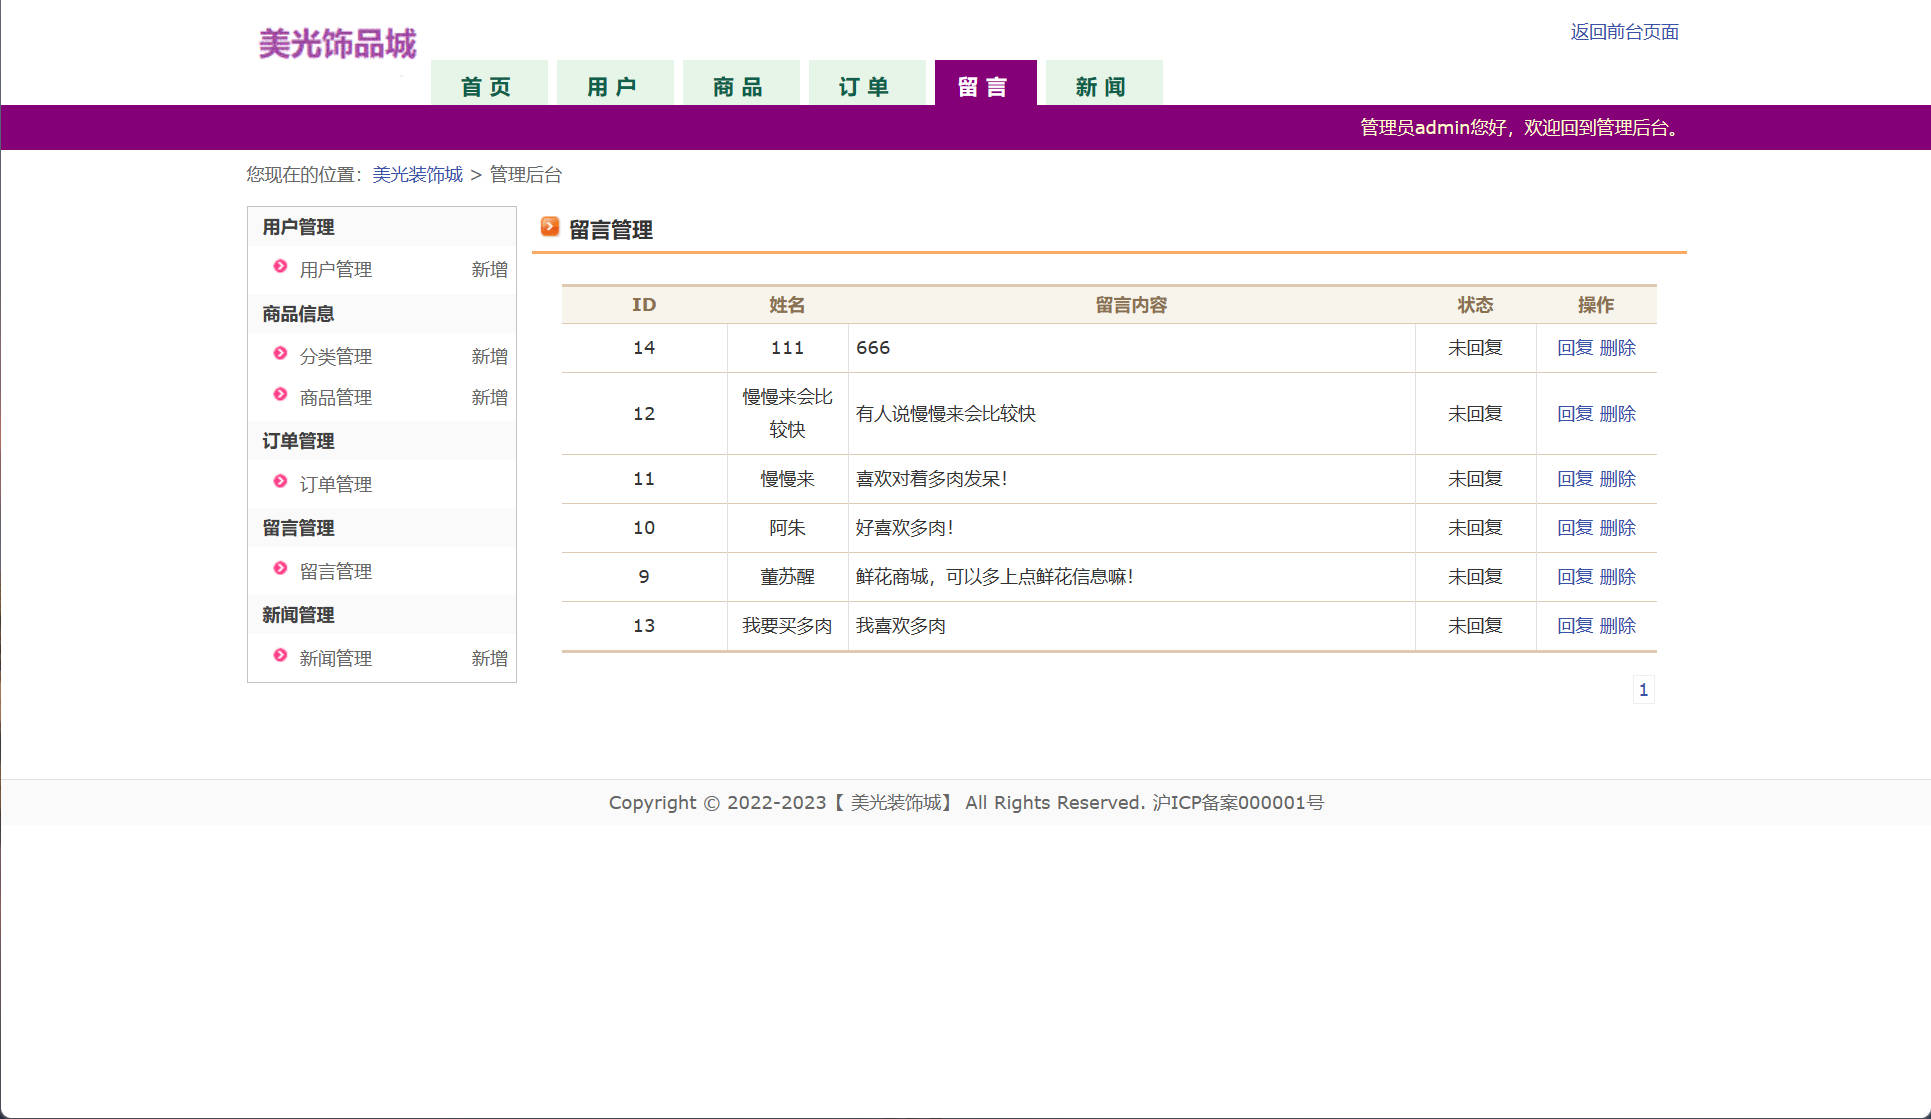Screen dimensions: 1931x1119
Task: Click page number 1 in pagination
Action: coord(1643,690)
